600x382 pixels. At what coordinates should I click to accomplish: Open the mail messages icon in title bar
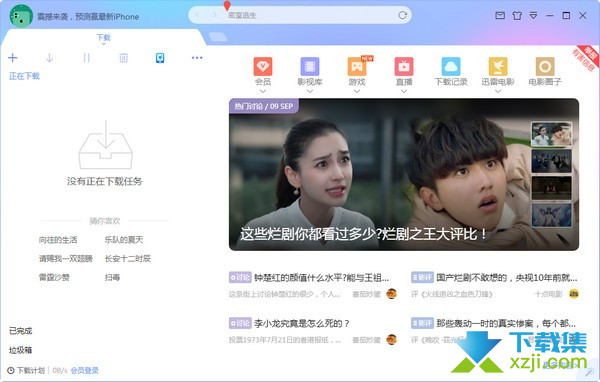pos(500,15)
